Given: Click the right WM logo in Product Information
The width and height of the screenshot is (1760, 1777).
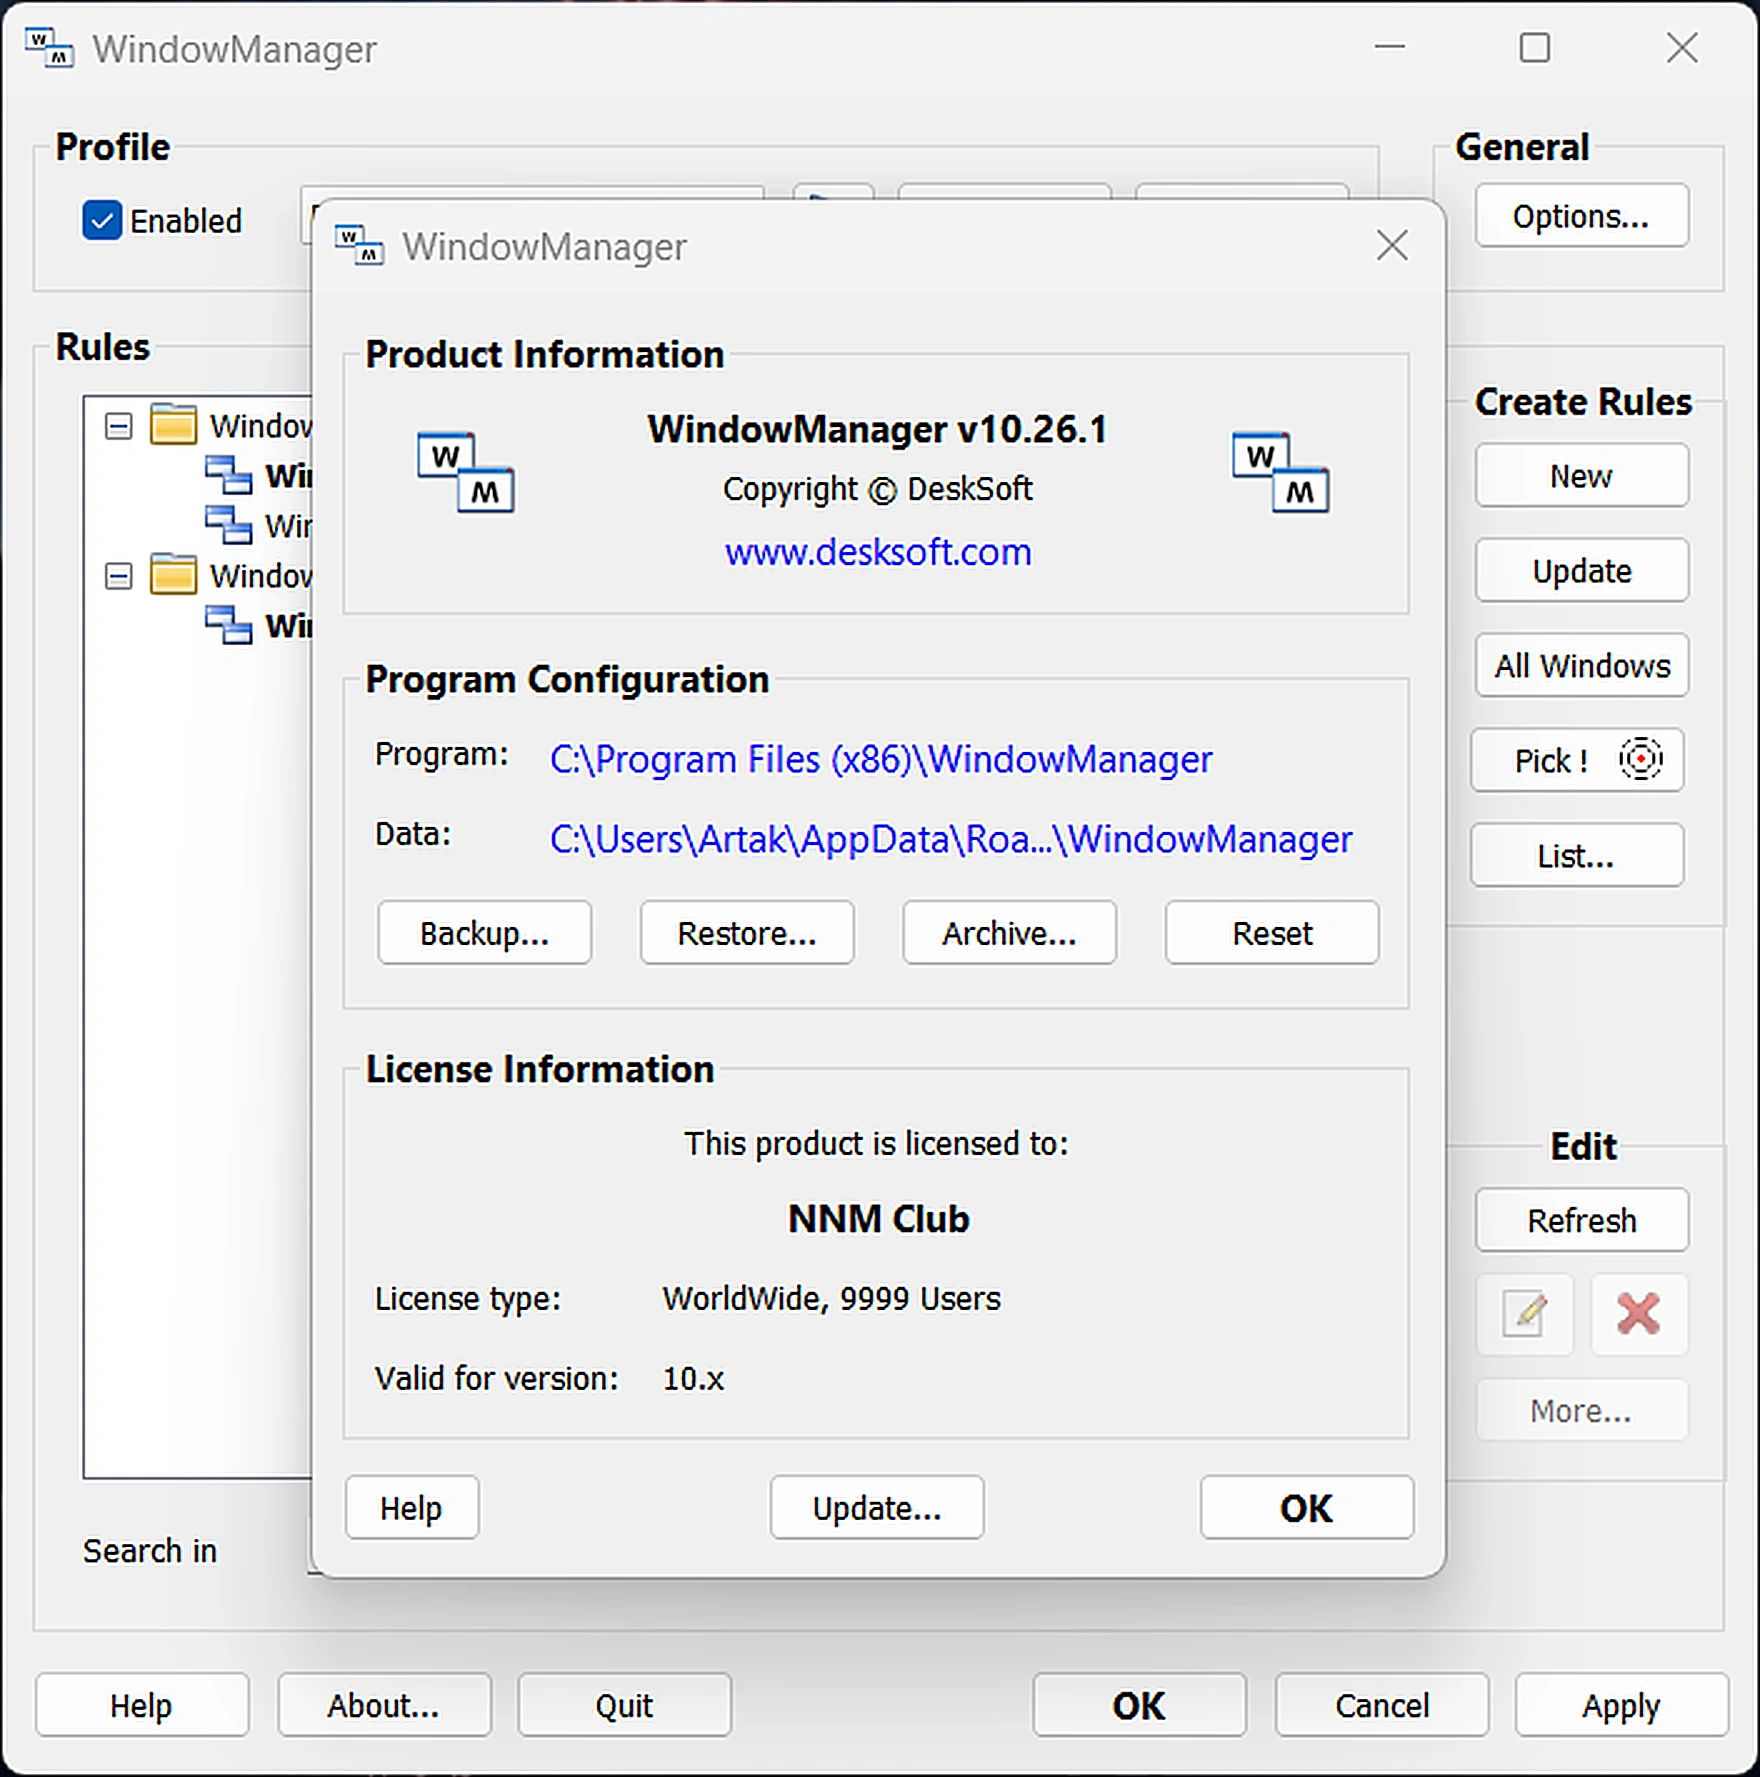Looking at the screenshot, I should click(x=1280, y=472).
